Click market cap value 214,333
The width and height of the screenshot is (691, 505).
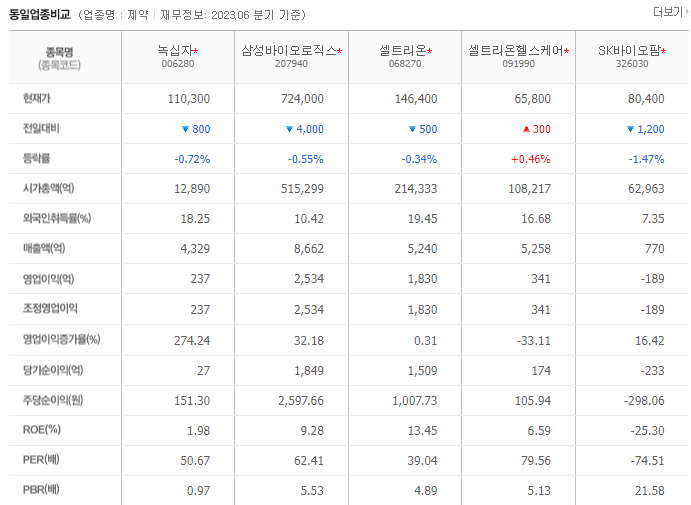coord(416,189)
